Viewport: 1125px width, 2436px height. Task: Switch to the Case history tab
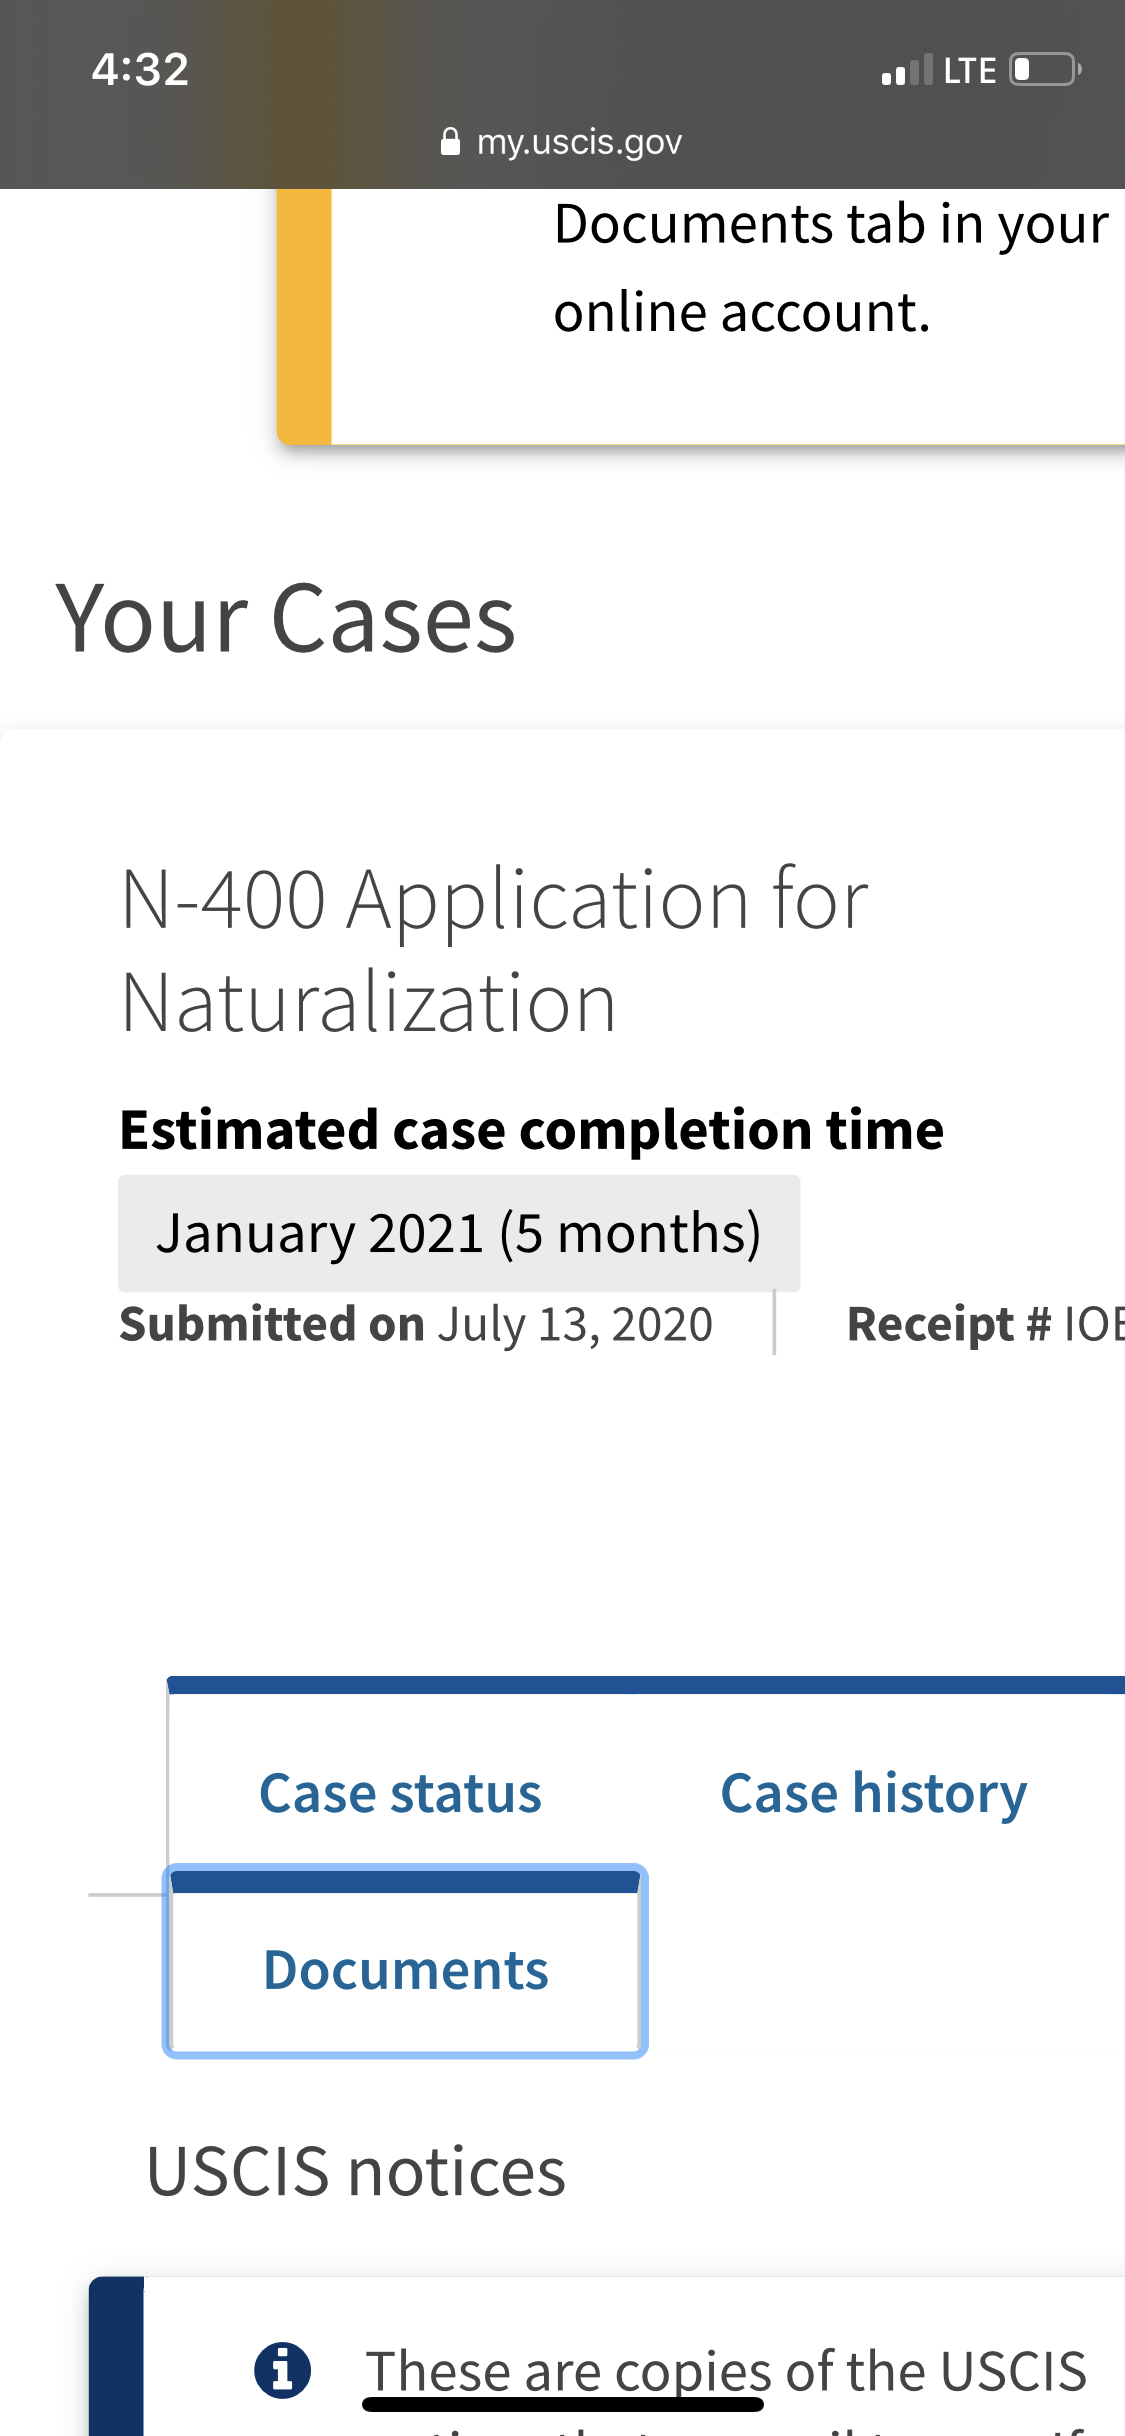(x=873, y=1793)
